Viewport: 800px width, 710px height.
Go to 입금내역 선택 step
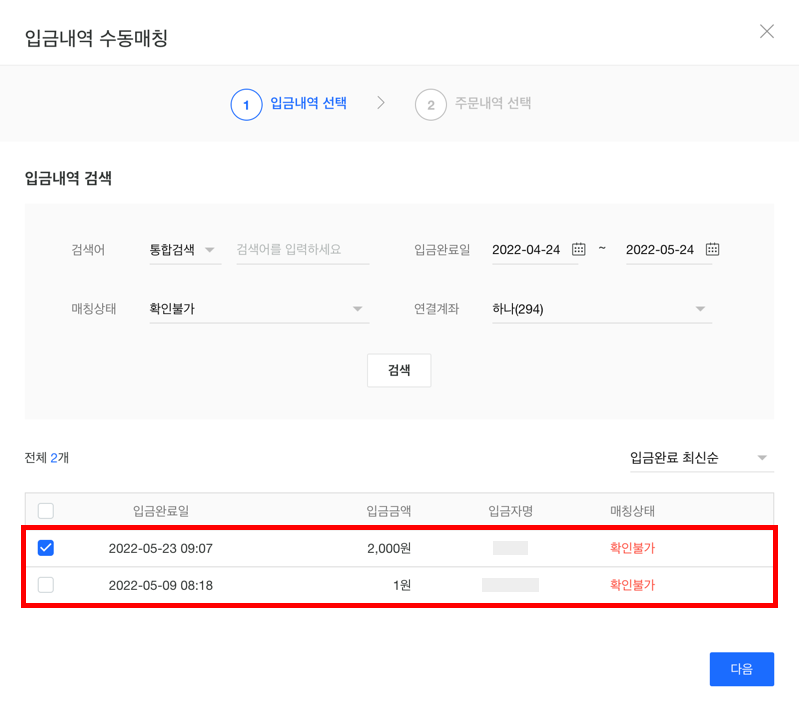(x=308, y=103)
